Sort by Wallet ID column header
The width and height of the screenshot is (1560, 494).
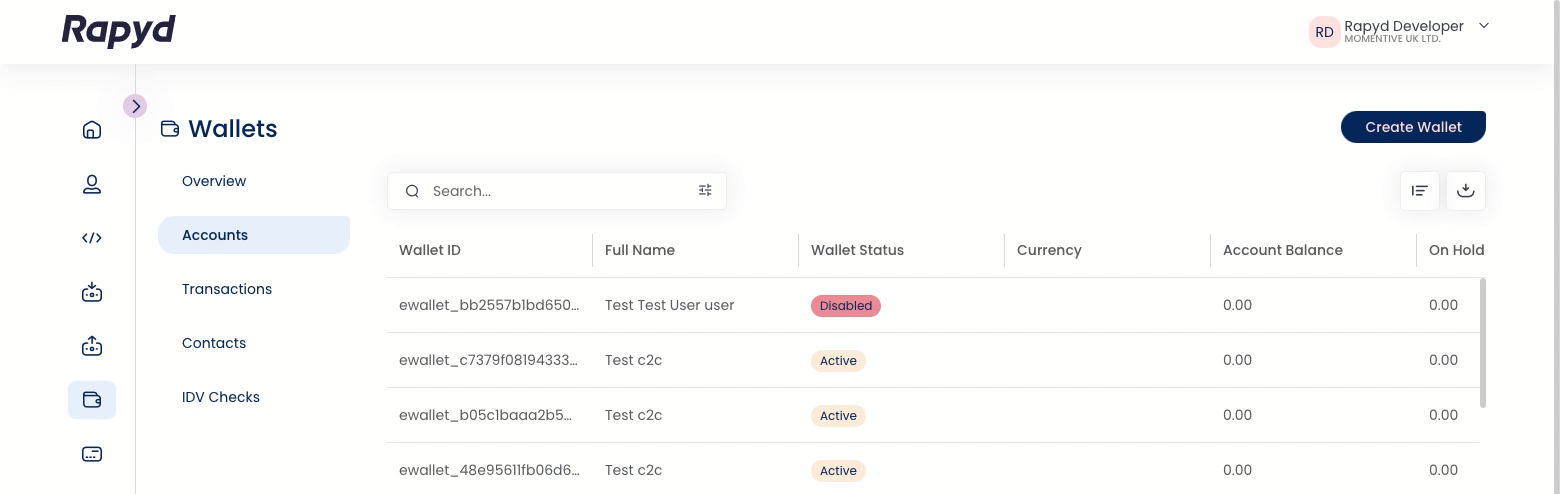[430, 250]
